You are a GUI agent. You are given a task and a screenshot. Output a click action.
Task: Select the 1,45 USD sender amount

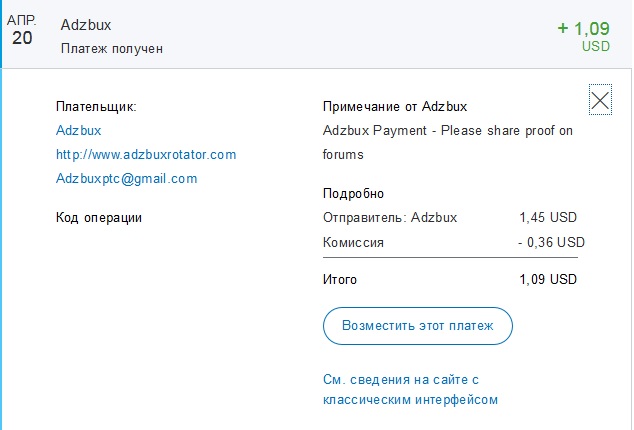pos(548,218)
